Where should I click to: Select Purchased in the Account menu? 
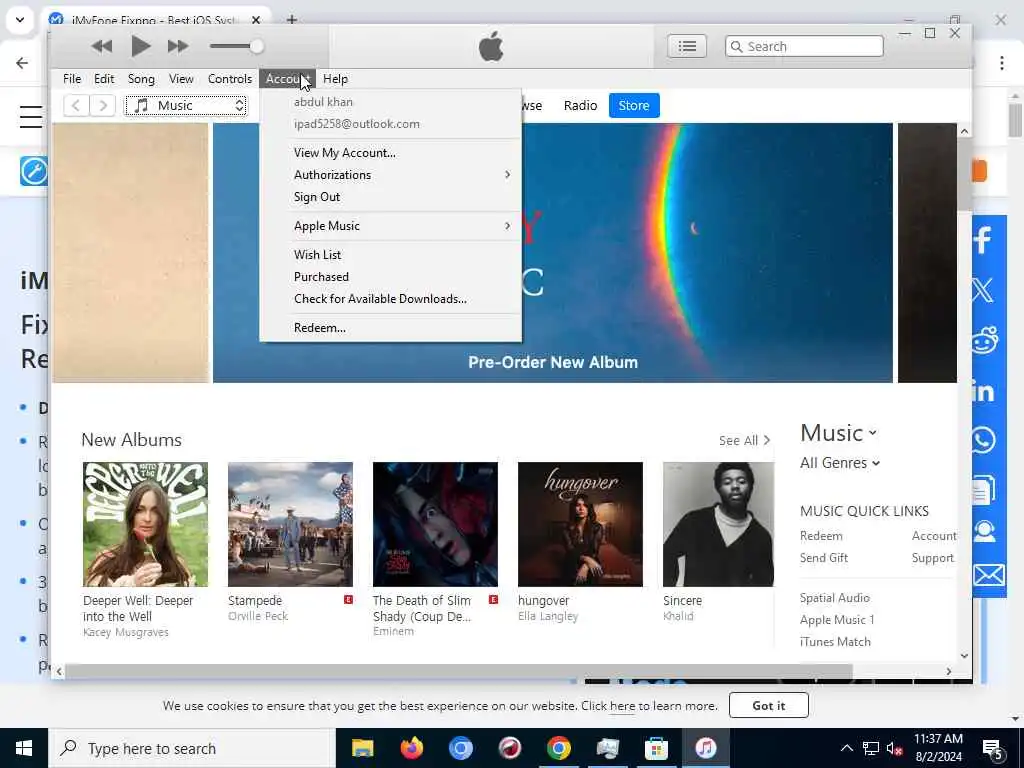[391, 277]
